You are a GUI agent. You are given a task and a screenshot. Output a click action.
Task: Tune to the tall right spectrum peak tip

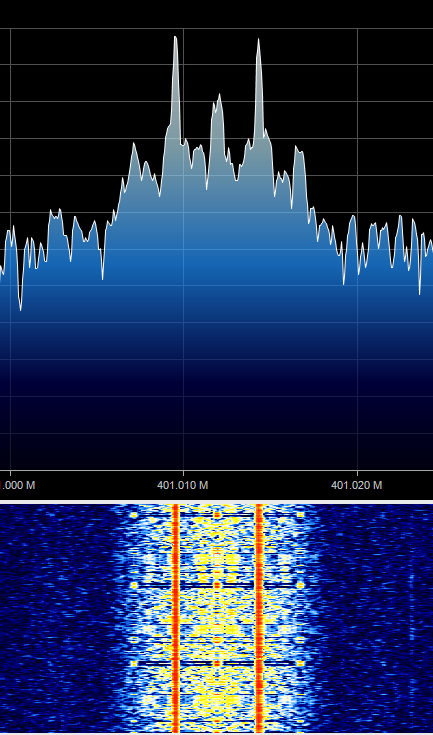pos(258,41)
